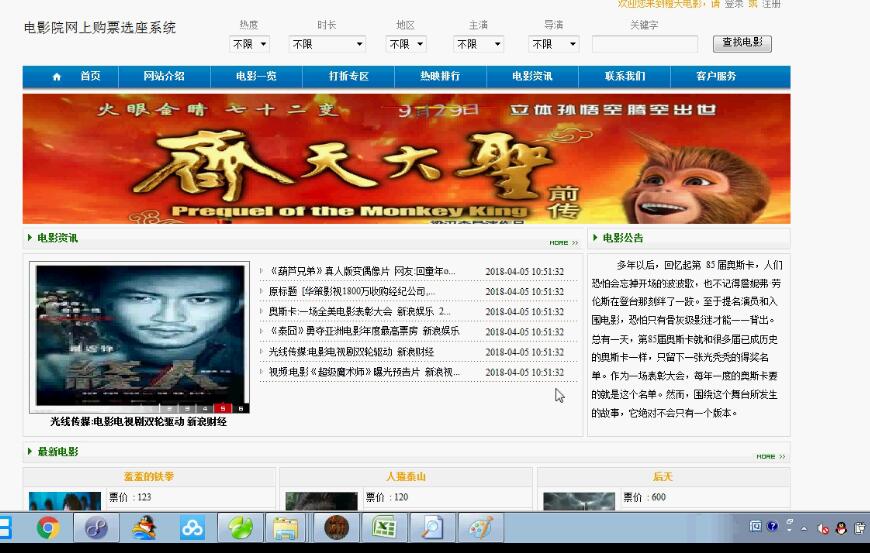Open 客户服务 navigation item

716,77
